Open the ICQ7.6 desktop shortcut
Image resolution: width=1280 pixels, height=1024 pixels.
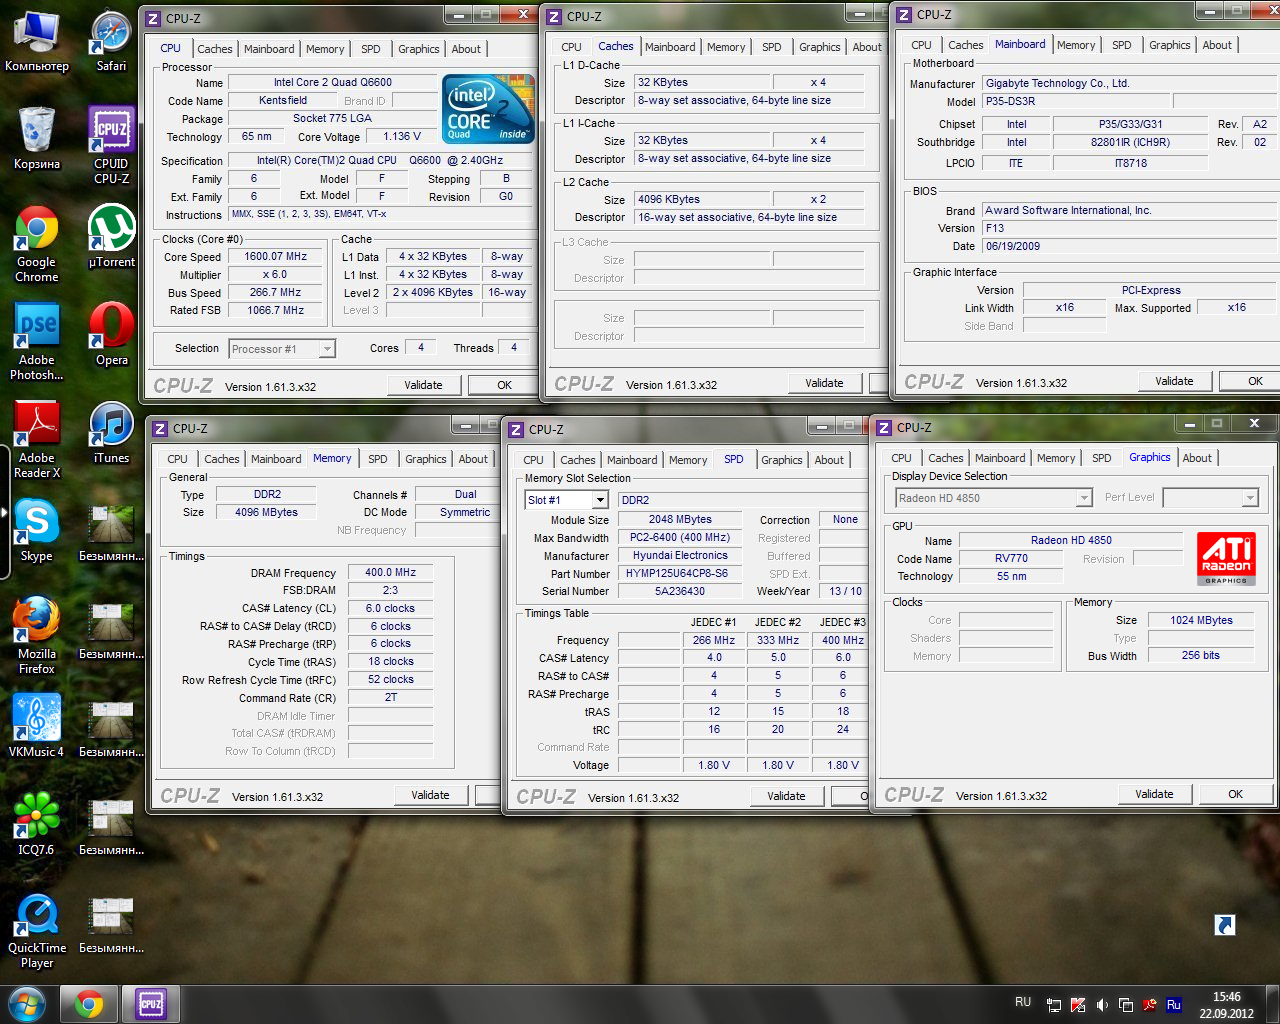pyautogui.click(x=37, y=824)
